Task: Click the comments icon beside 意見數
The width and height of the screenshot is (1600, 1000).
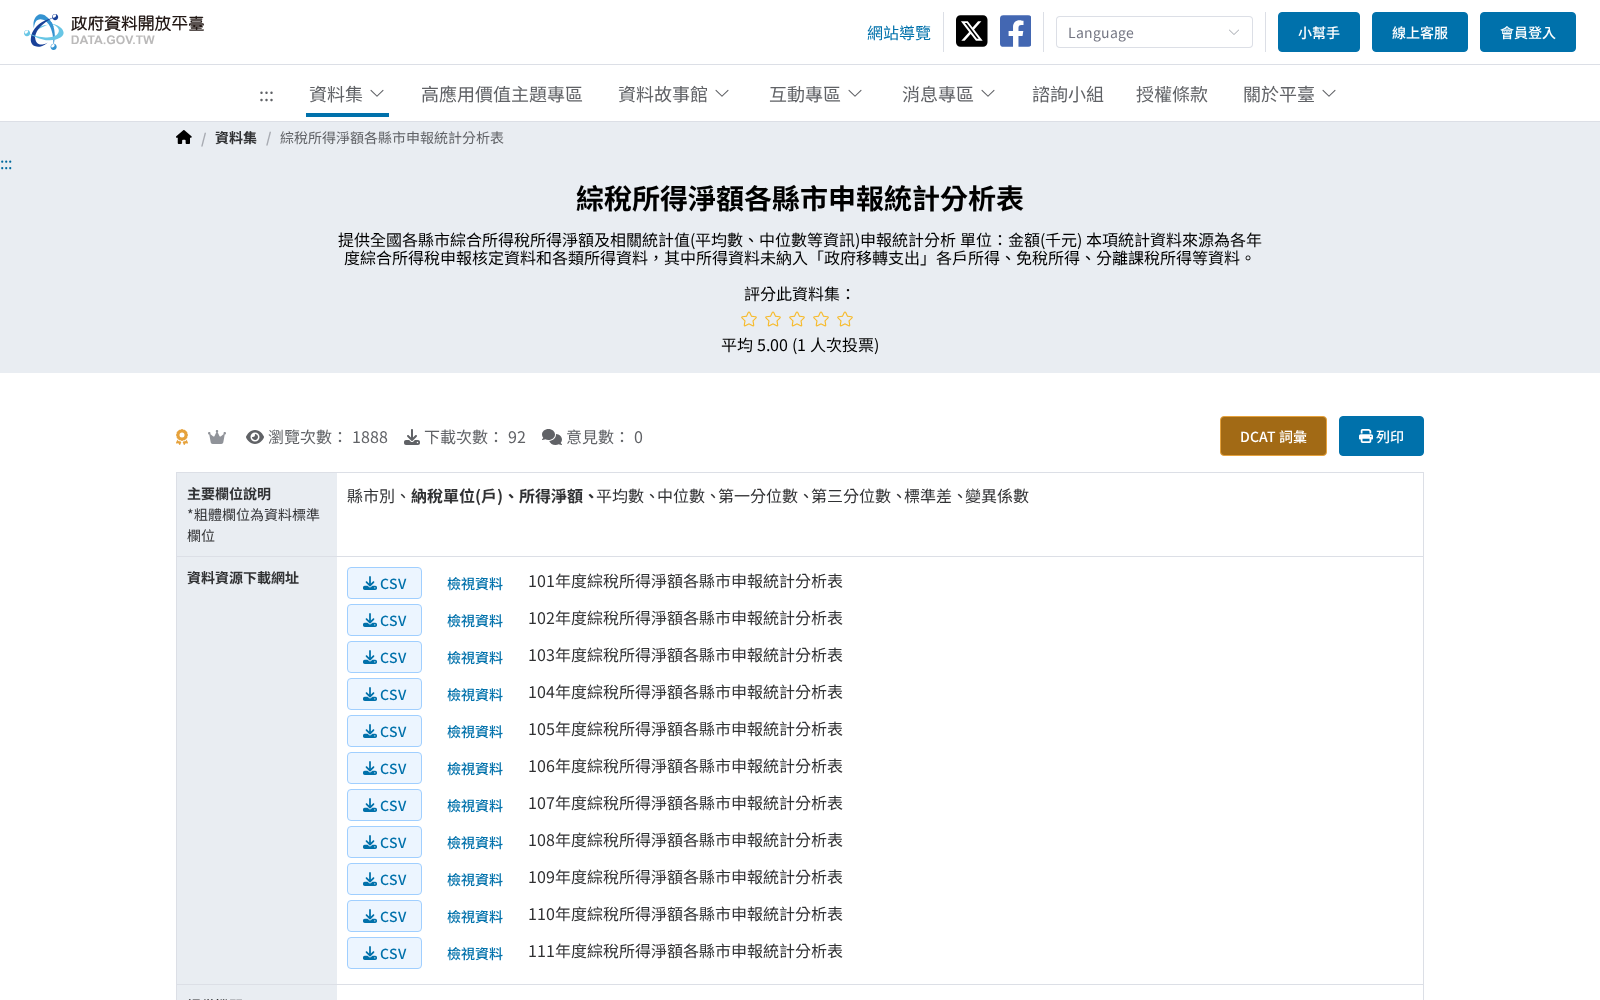Action: pyautogui.click(x=552, y=437)
